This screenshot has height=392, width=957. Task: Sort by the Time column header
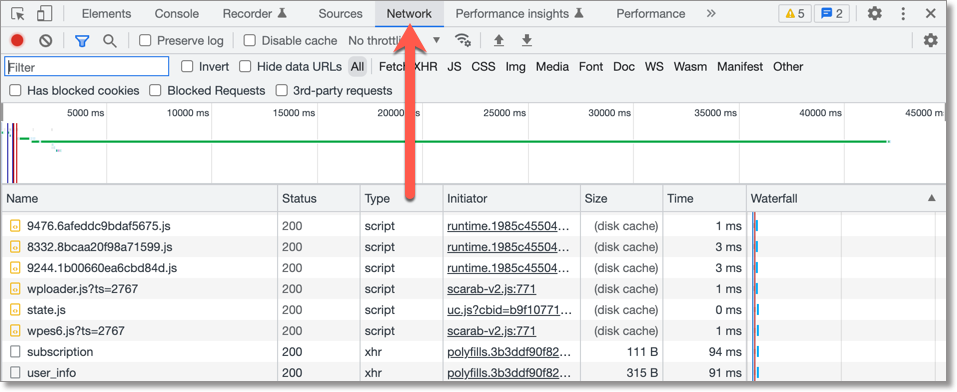(x=704, y=198)
